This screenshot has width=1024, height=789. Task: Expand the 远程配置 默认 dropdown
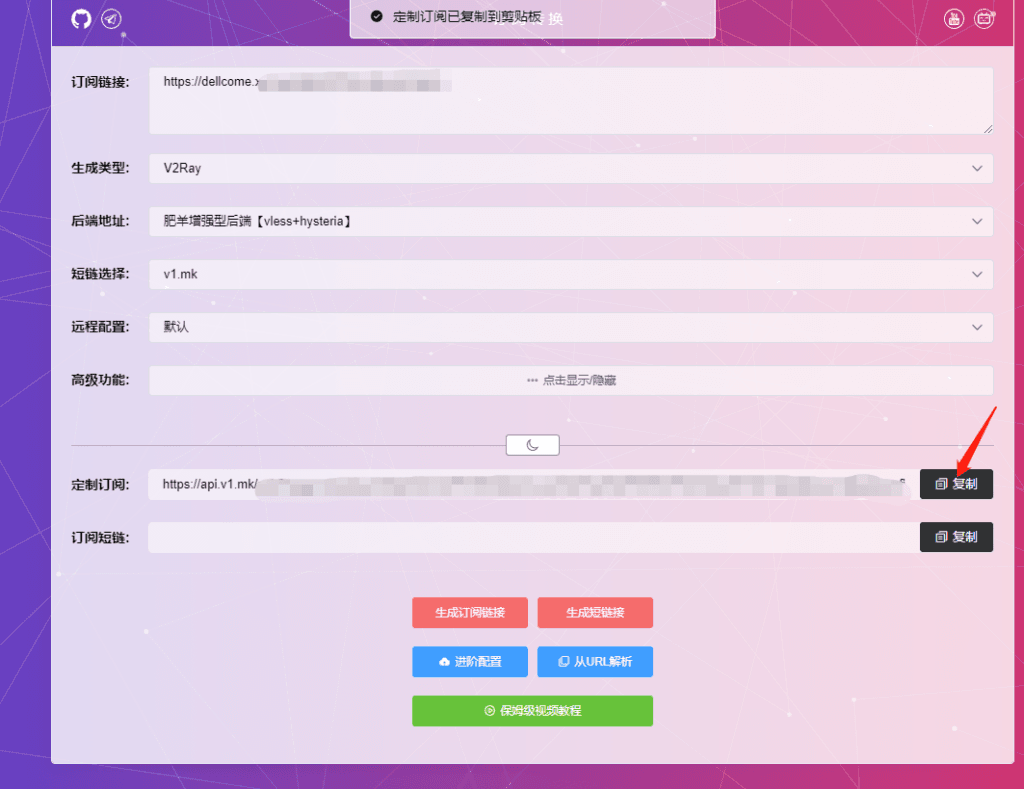click(570, 327)
